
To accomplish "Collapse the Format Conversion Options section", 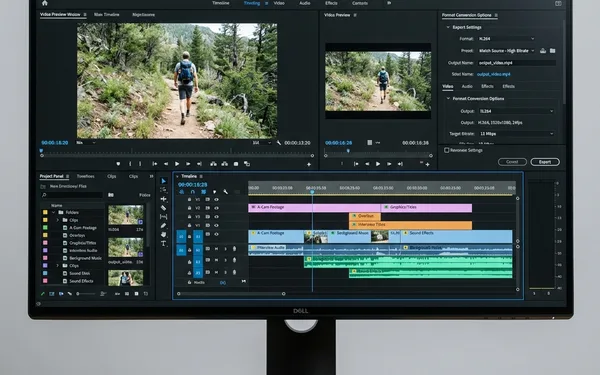I will tap(448, 98).
